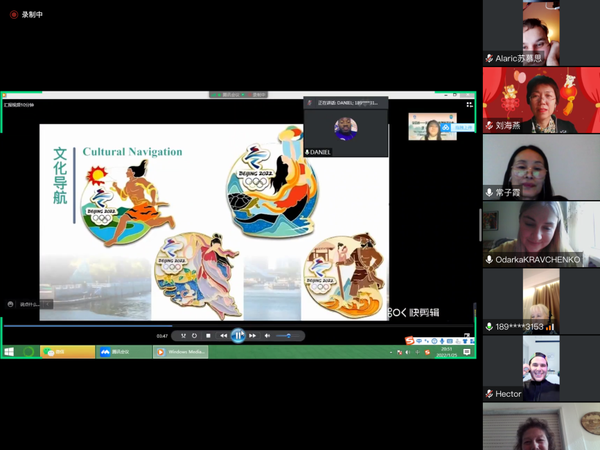Switch to WeChat taskbar item
This screenshot has height=450, width=600.
tap(67, 352)
